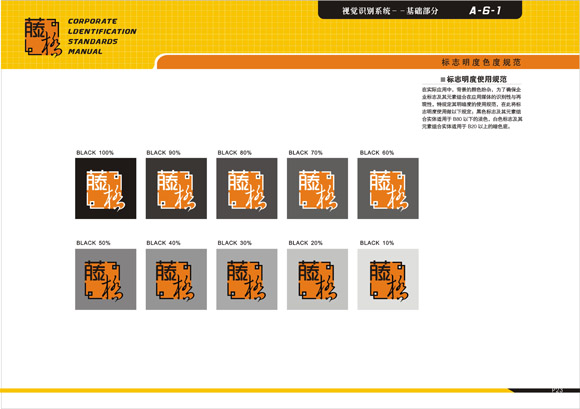Select the BLACK 10% logo tile
This screenshot has width=580, height=409.
pyautogui.click(x=388, y=279)
